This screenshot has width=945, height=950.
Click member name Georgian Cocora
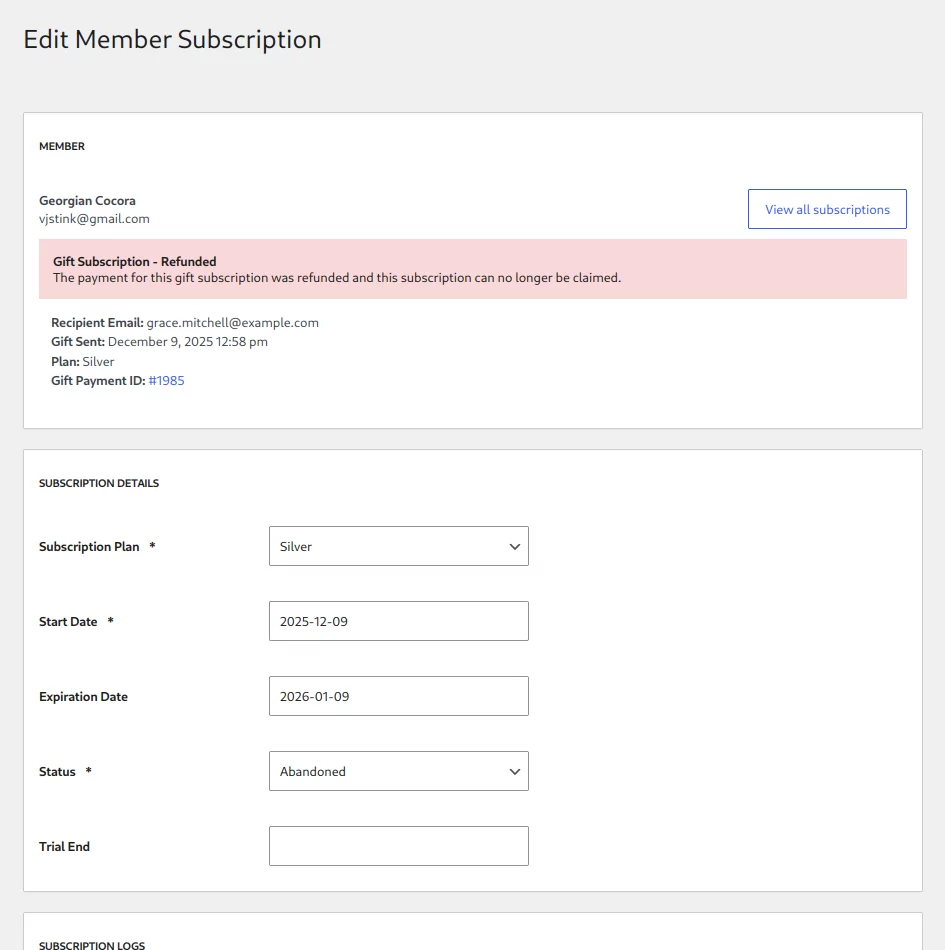[87, 201]
